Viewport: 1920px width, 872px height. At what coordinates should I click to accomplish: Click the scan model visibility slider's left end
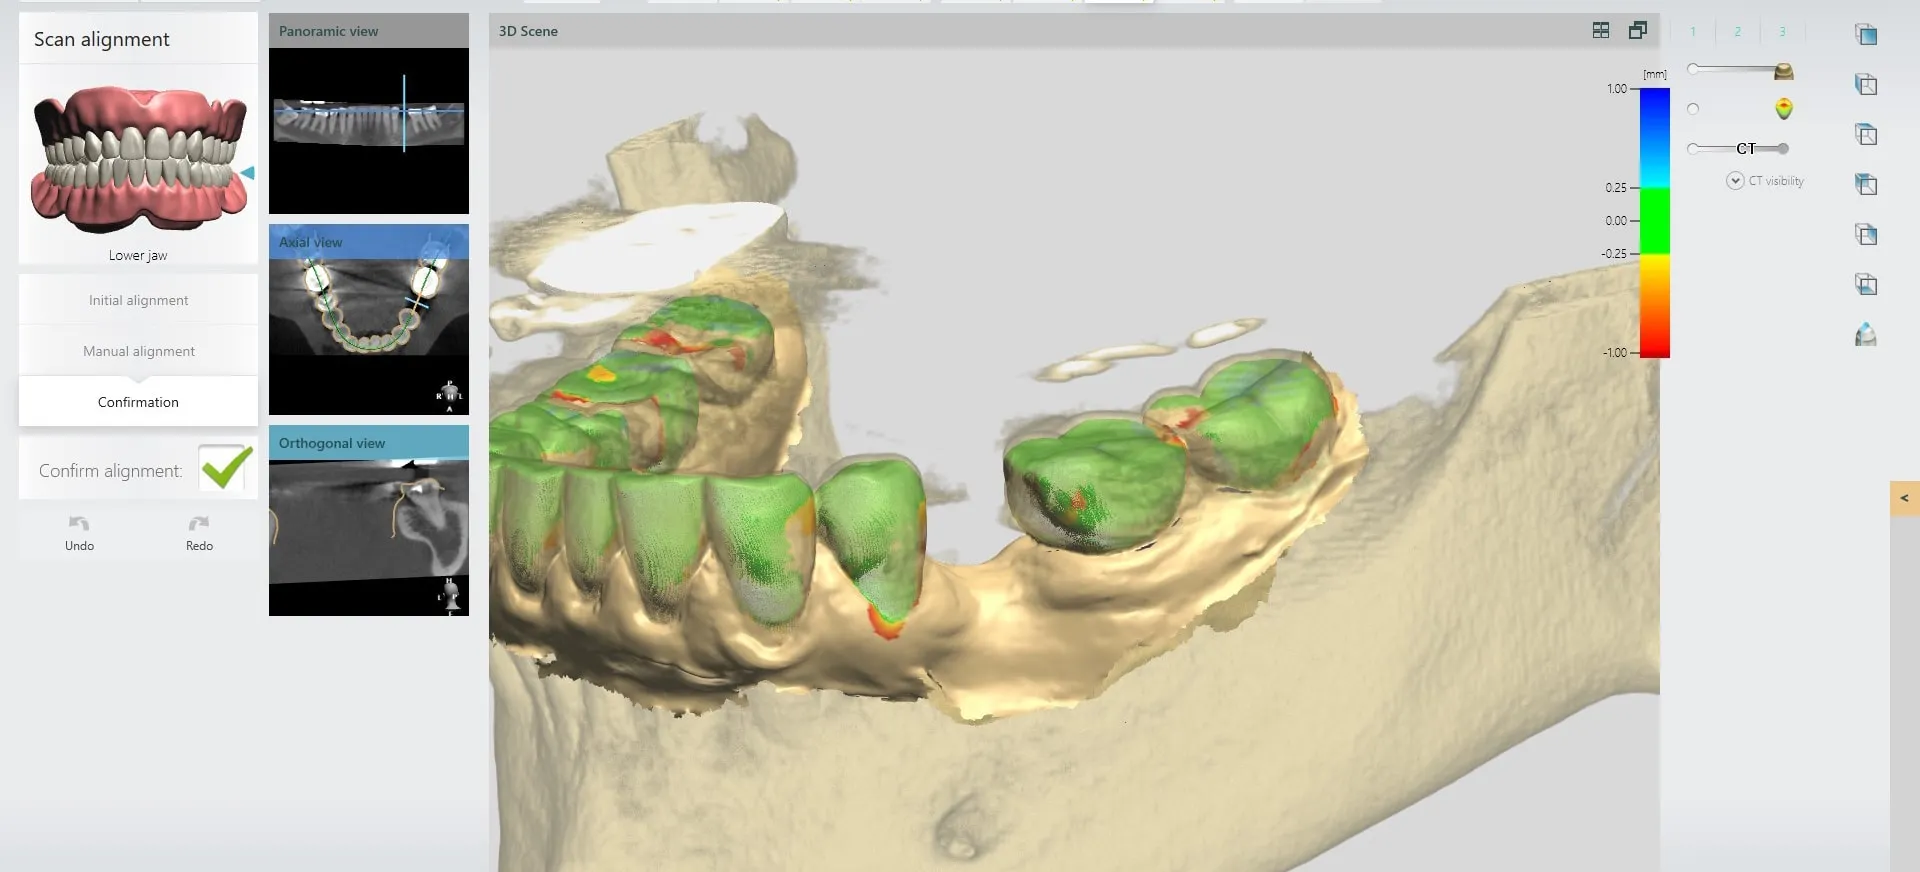(1692, 69)
